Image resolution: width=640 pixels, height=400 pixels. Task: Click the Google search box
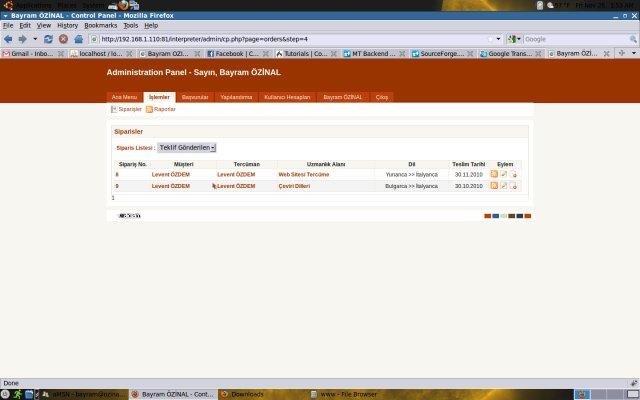(576, 39)
